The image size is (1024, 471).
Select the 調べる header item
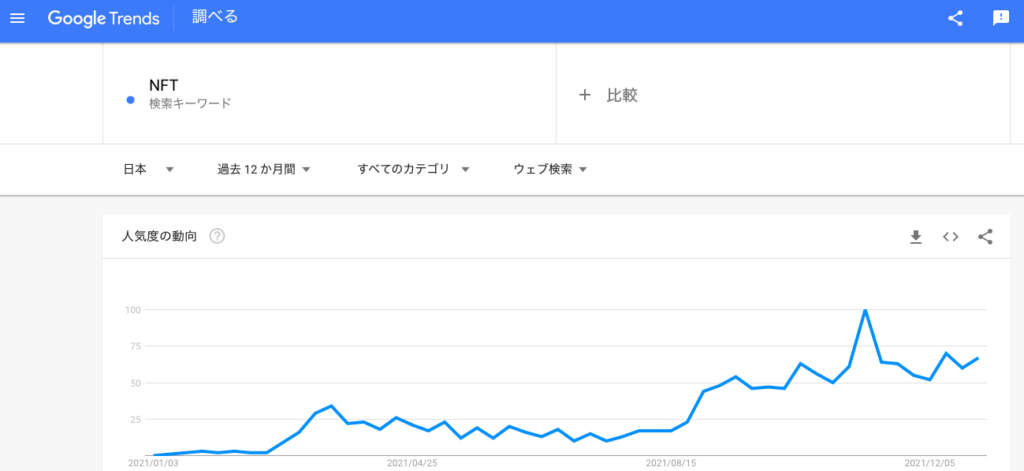[215, 17]
